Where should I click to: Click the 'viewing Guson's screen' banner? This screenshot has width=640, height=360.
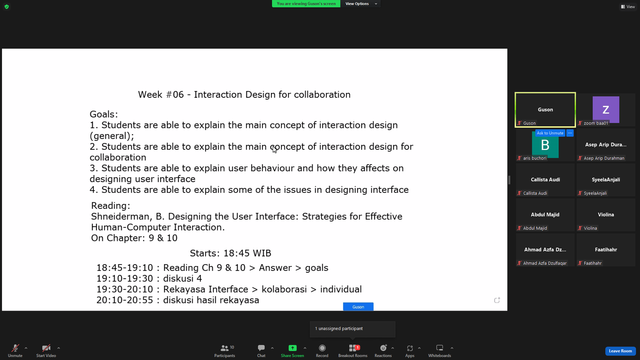pos(306,4)
